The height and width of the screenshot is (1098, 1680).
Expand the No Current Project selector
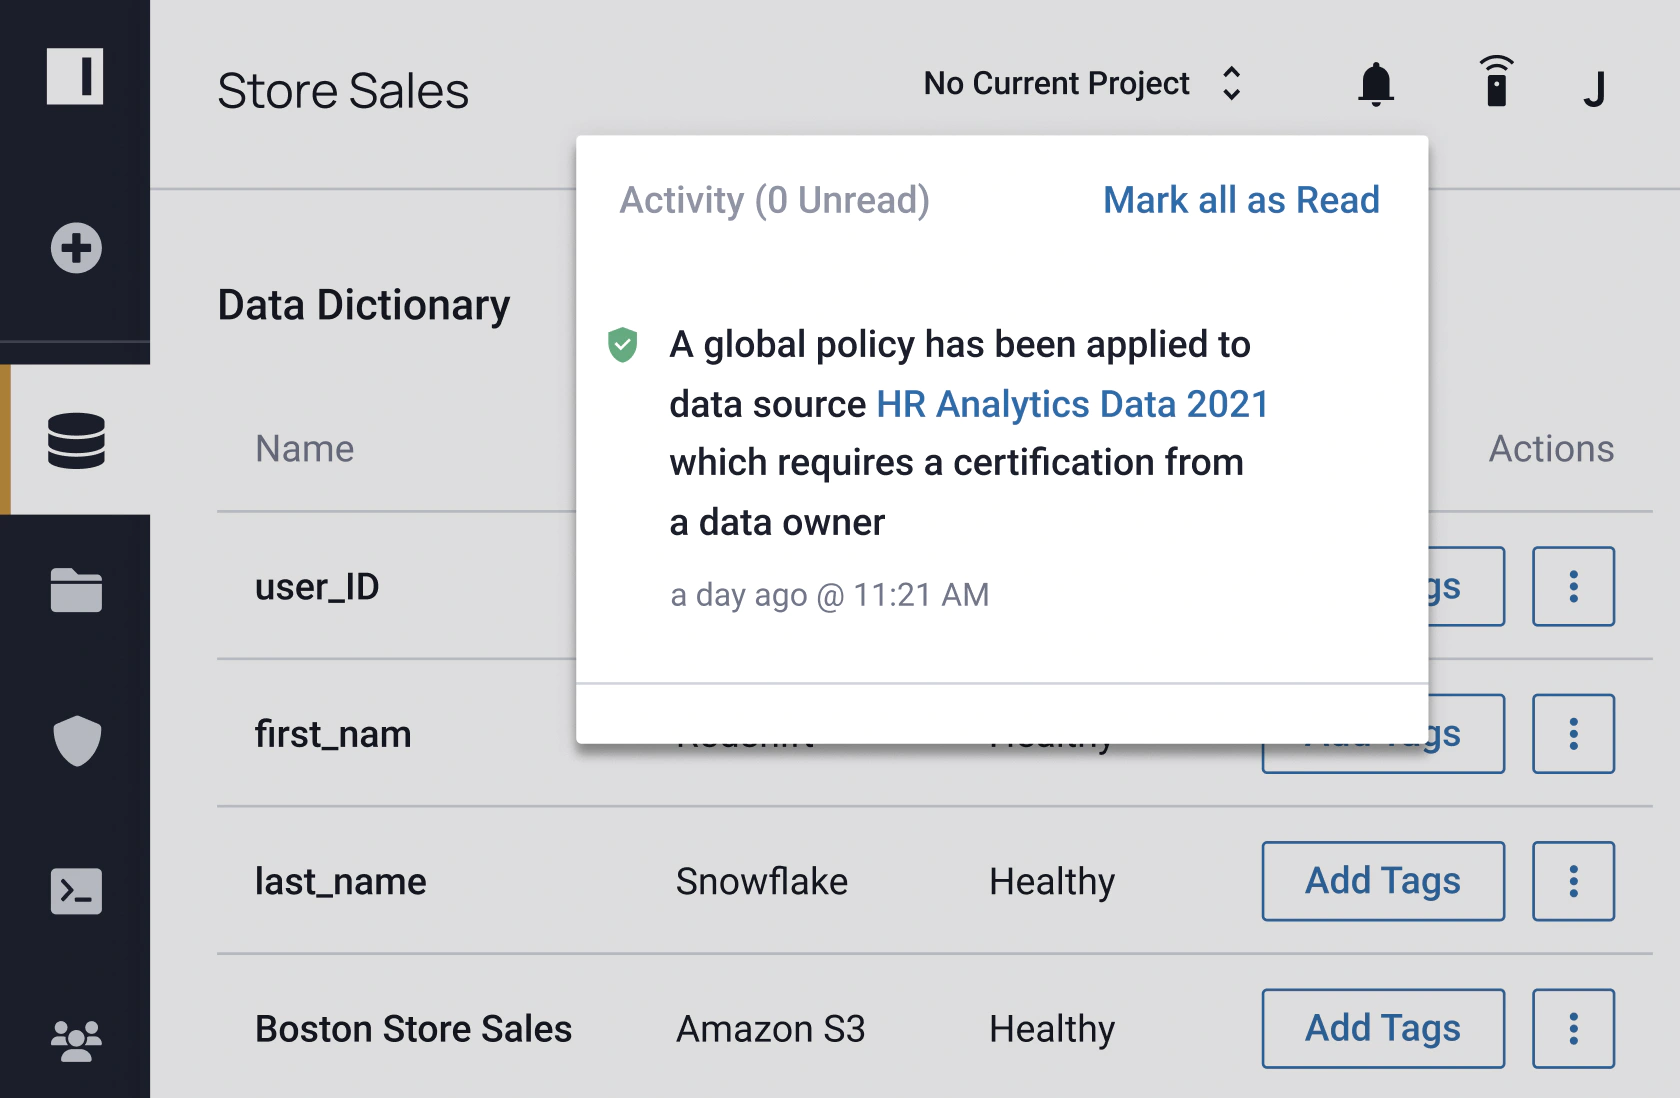pos(1083,84)
